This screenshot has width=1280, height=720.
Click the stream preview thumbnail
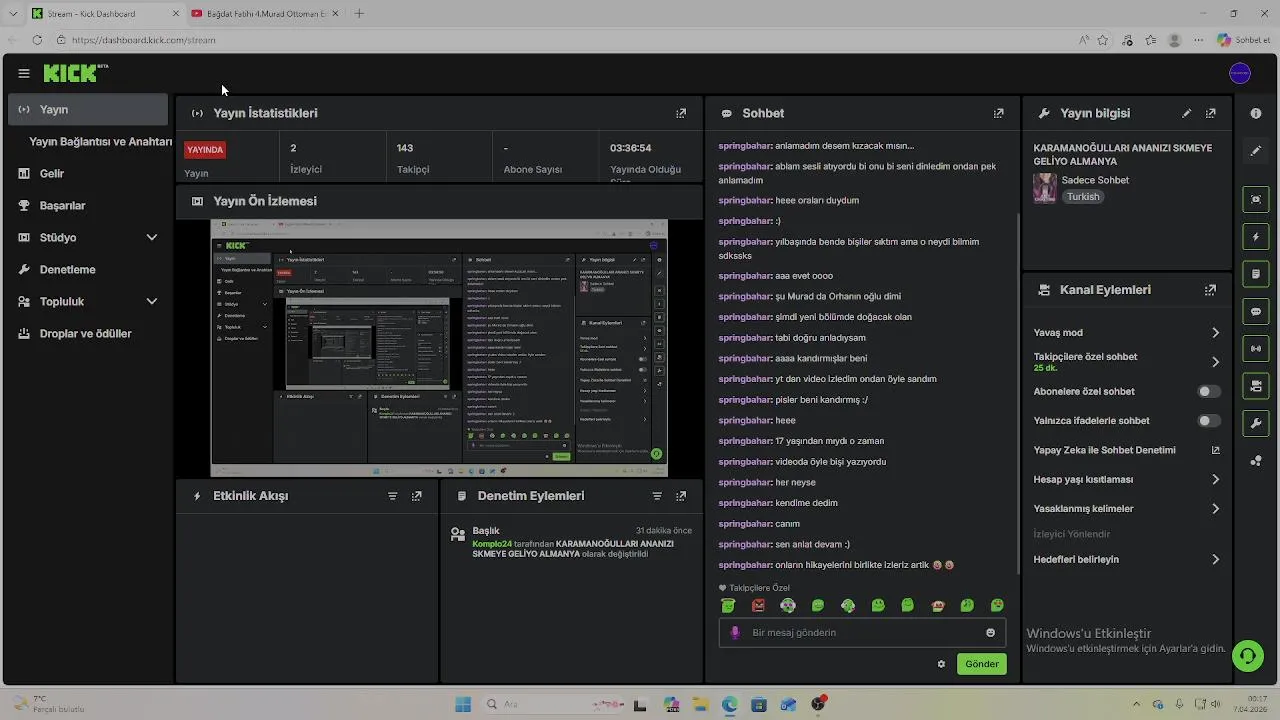tap(439, 348)
